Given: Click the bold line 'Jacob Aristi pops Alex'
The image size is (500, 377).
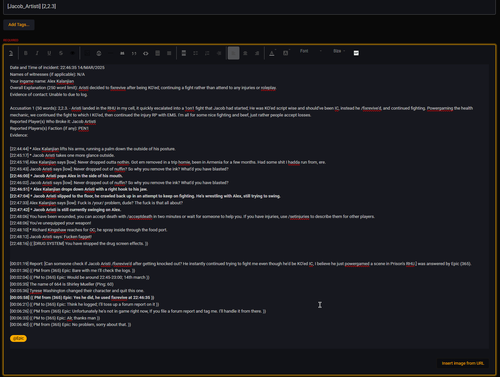Looking at the screenshot, I should point(66,176).
